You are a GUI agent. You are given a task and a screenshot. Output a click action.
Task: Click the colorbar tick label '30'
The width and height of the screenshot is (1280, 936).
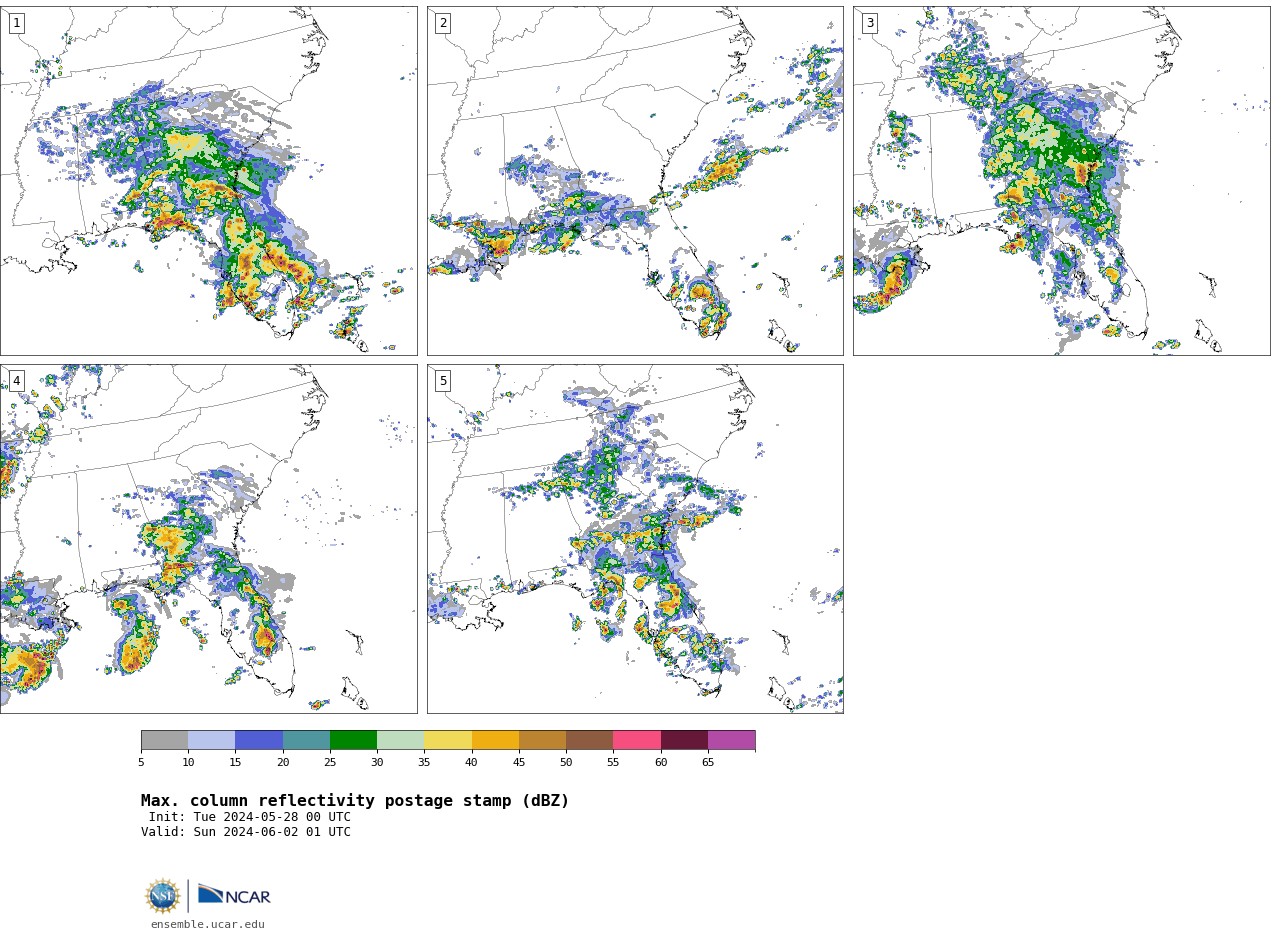tap(377, 762)
